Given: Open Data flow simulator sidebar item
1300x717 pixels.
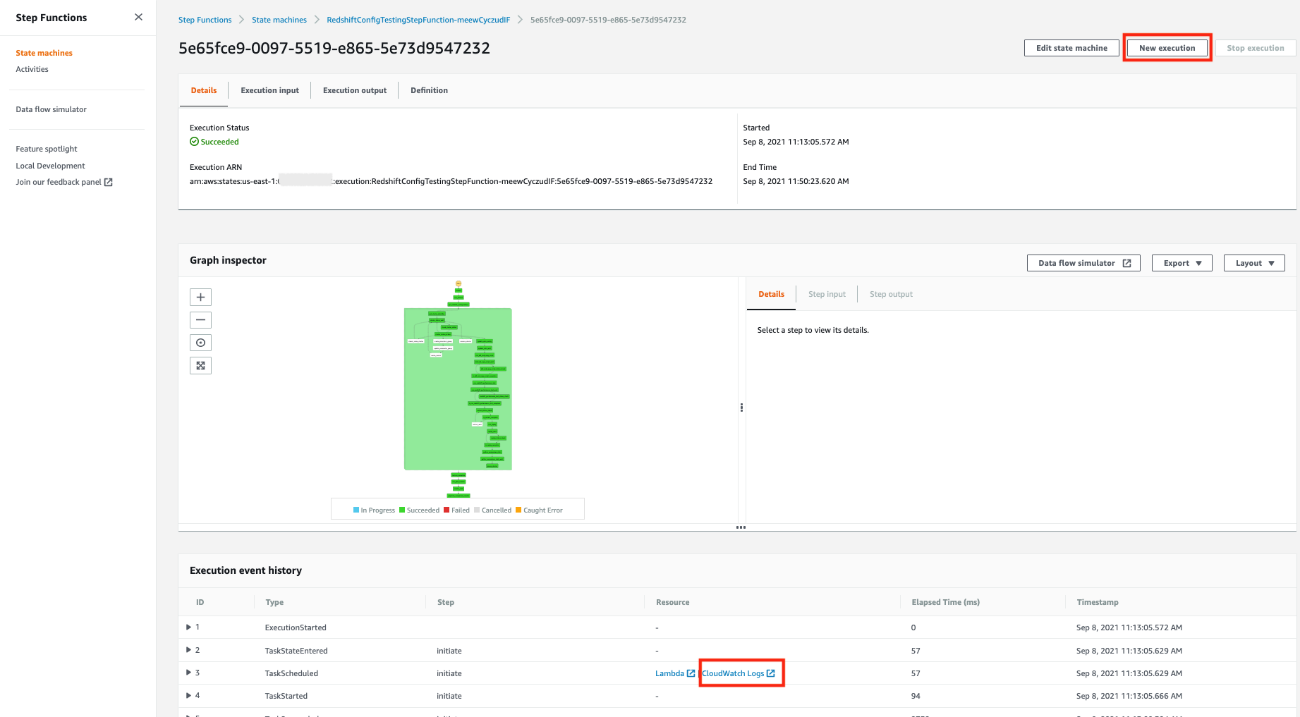Looking at the screenshot, I should click(x=51, y=109).
